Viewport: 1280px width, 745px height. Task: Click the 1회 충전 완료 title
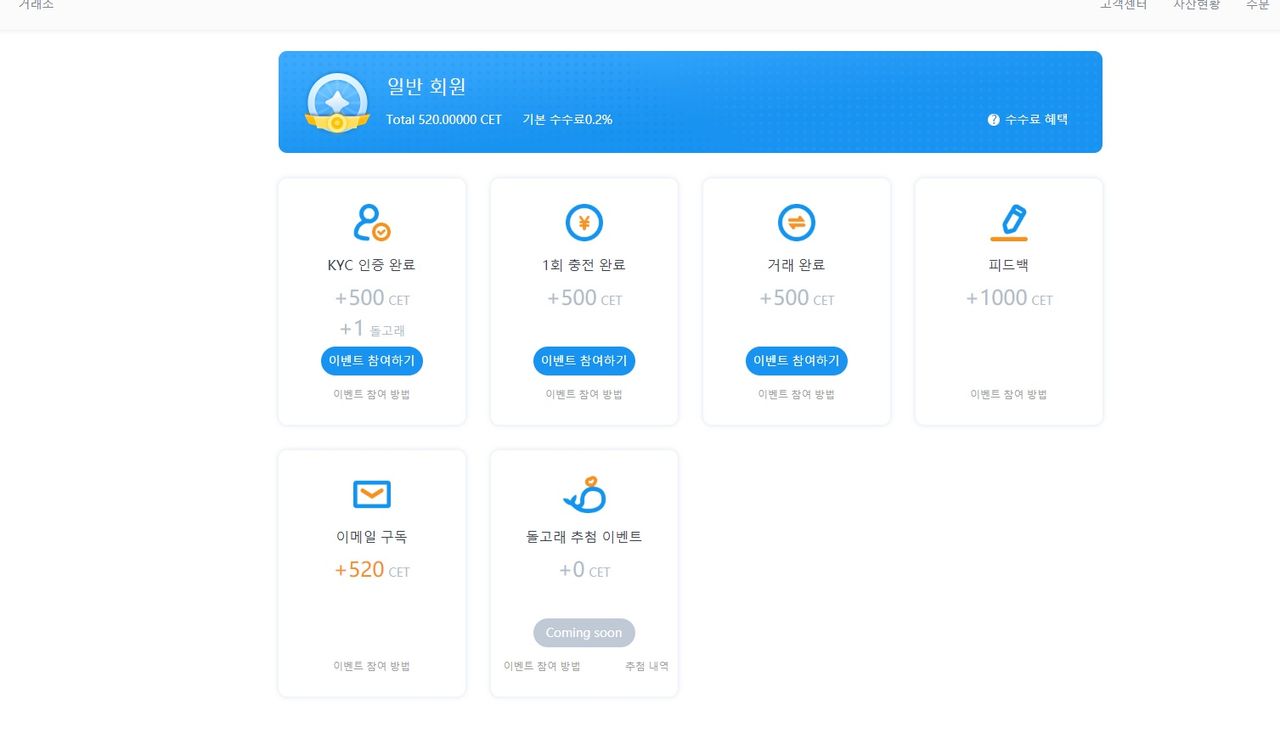pos(584,266)
